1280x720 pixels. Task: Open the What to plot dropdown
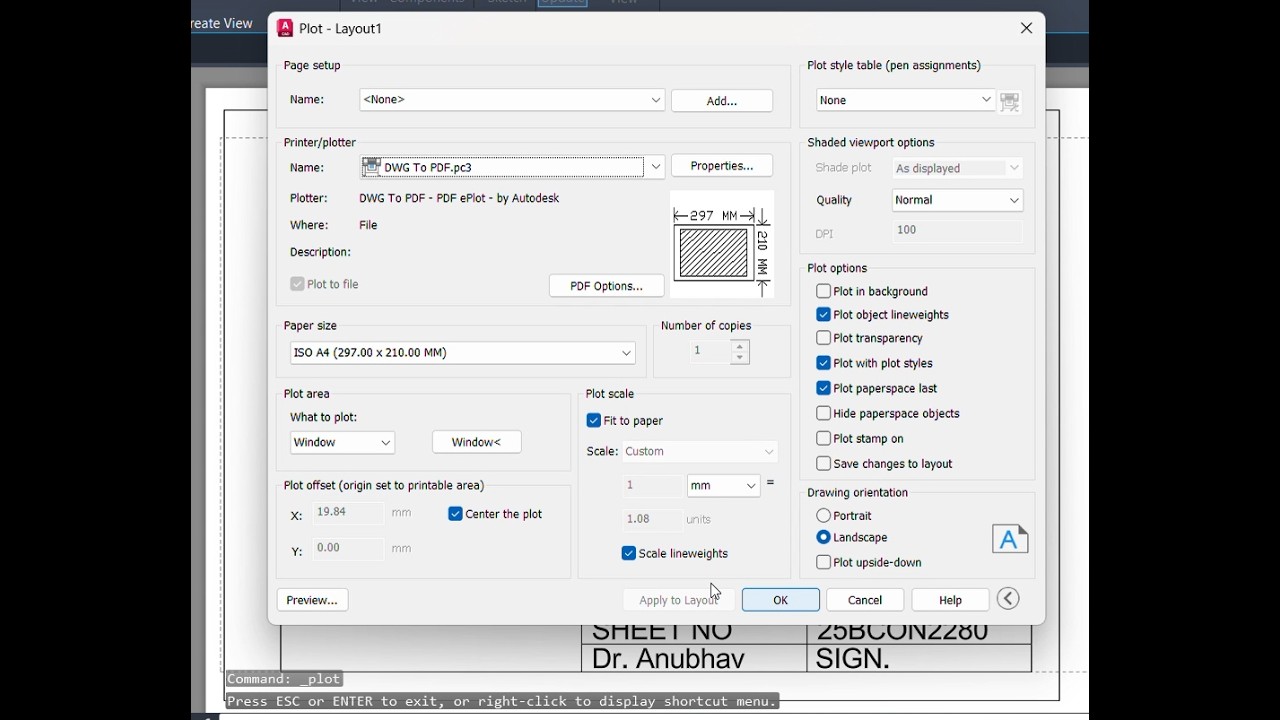(343, 442)
